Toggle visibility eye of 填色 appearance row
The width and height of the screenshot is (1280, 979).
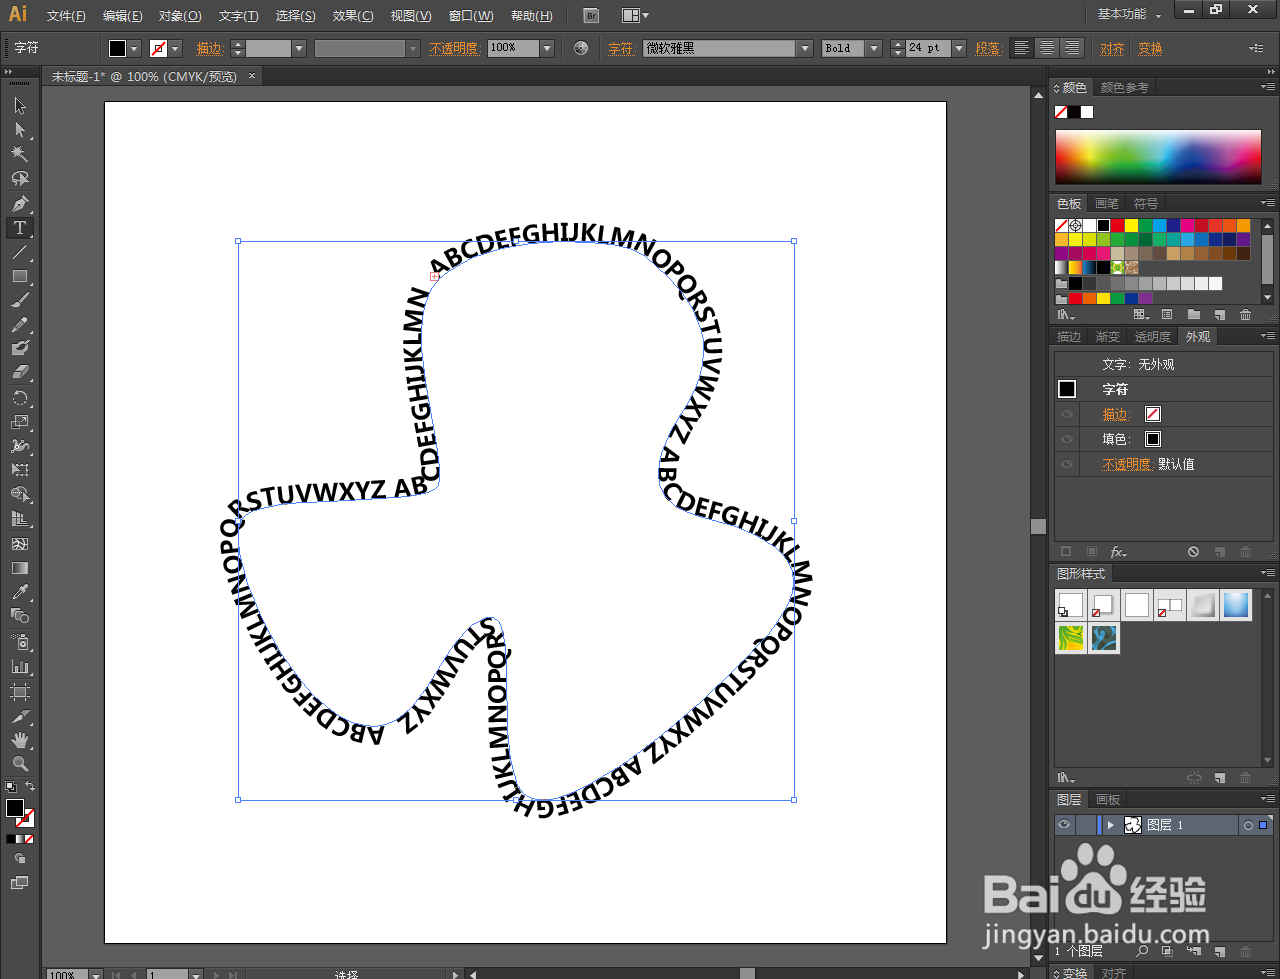[1067, 439]
